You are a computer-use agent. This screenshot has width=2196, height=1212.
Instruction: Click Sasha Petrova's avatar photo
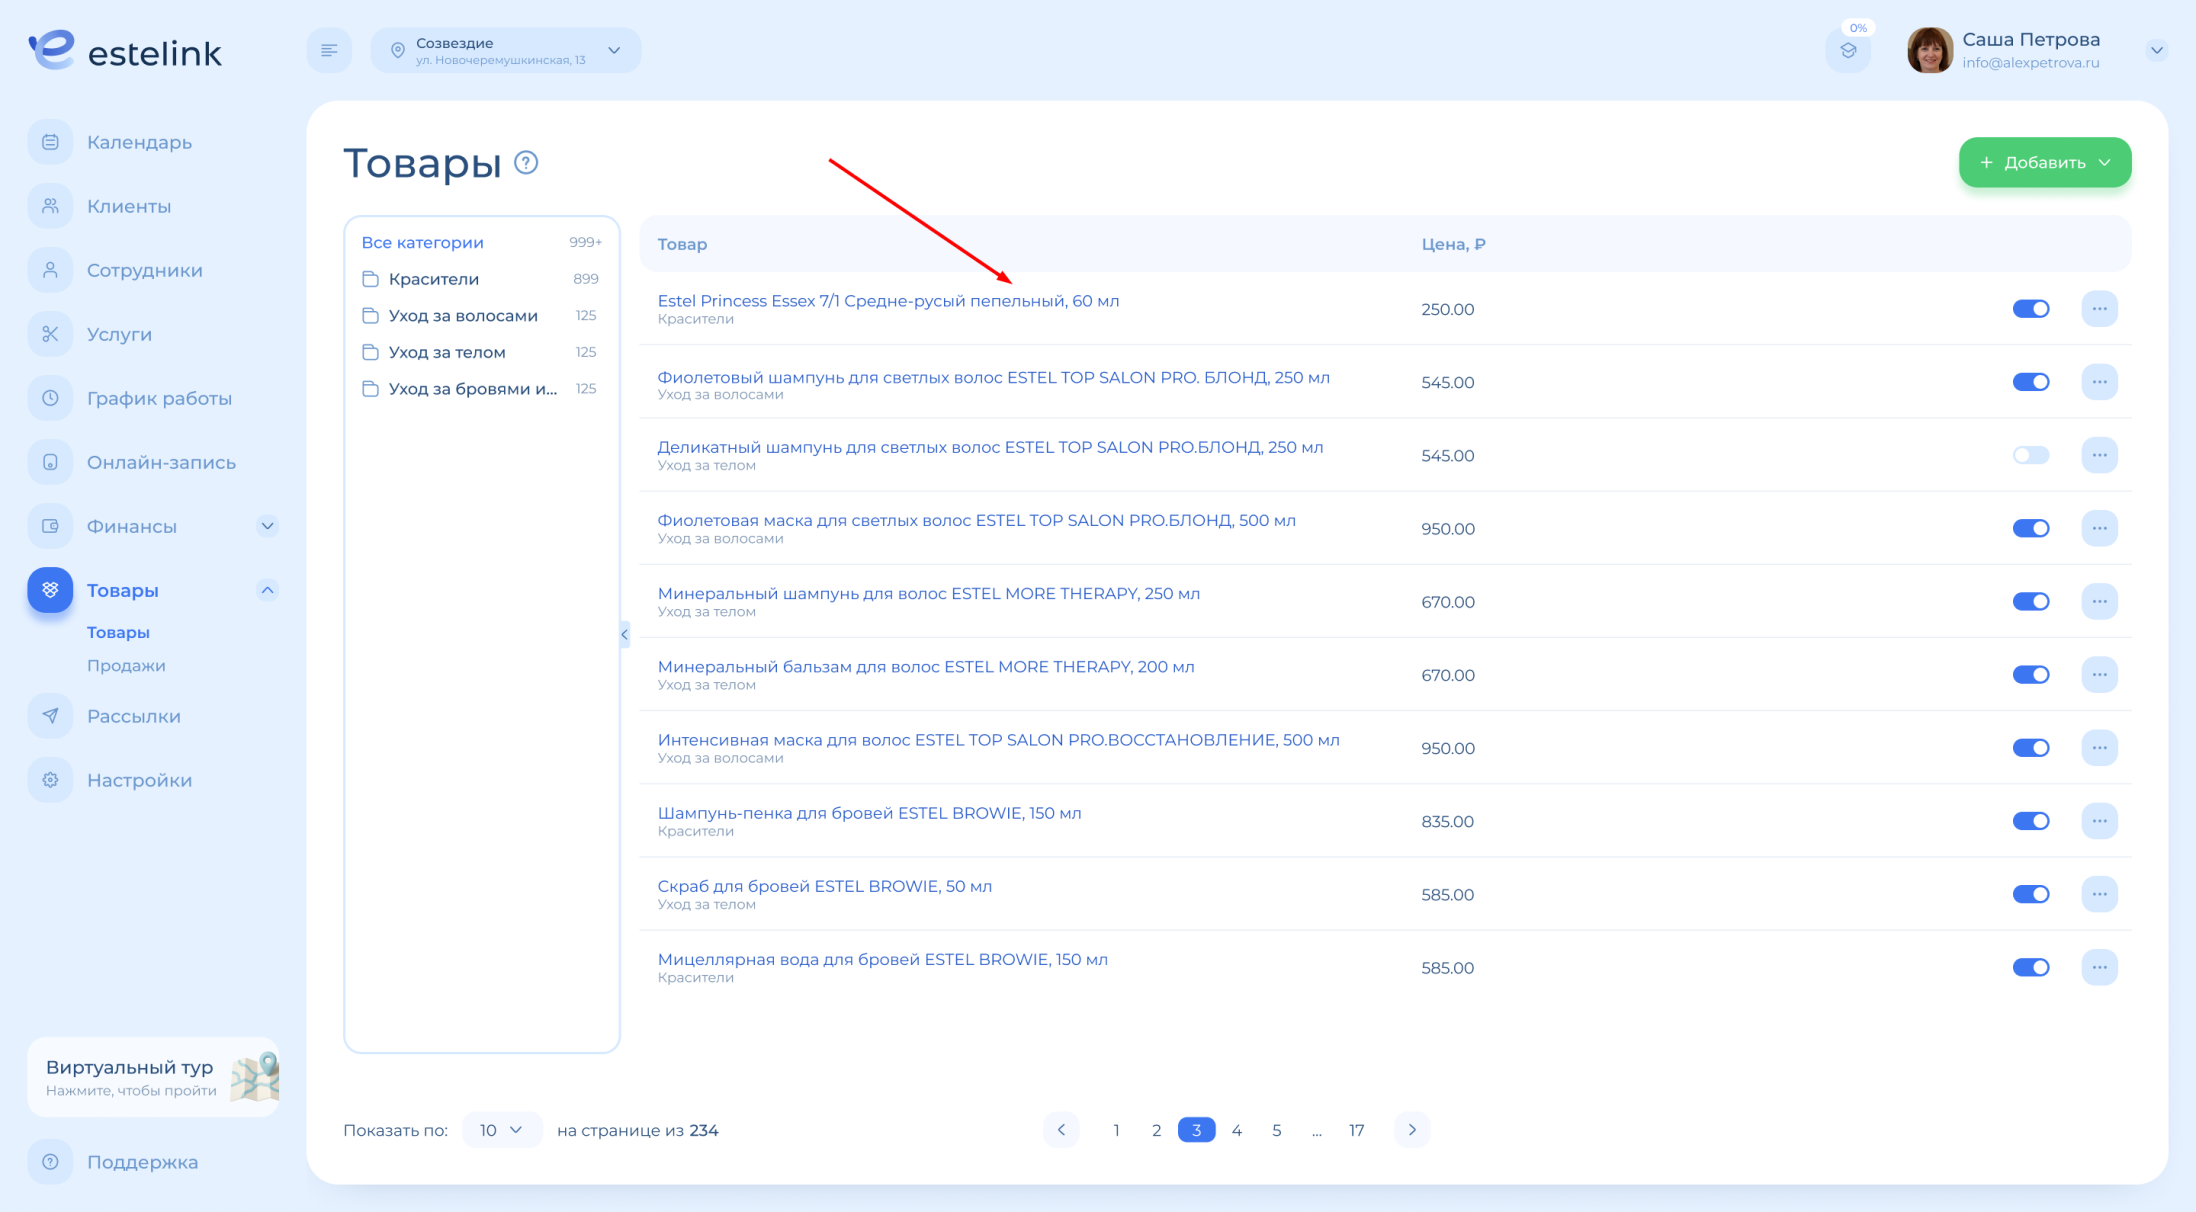coord(1929,50)
